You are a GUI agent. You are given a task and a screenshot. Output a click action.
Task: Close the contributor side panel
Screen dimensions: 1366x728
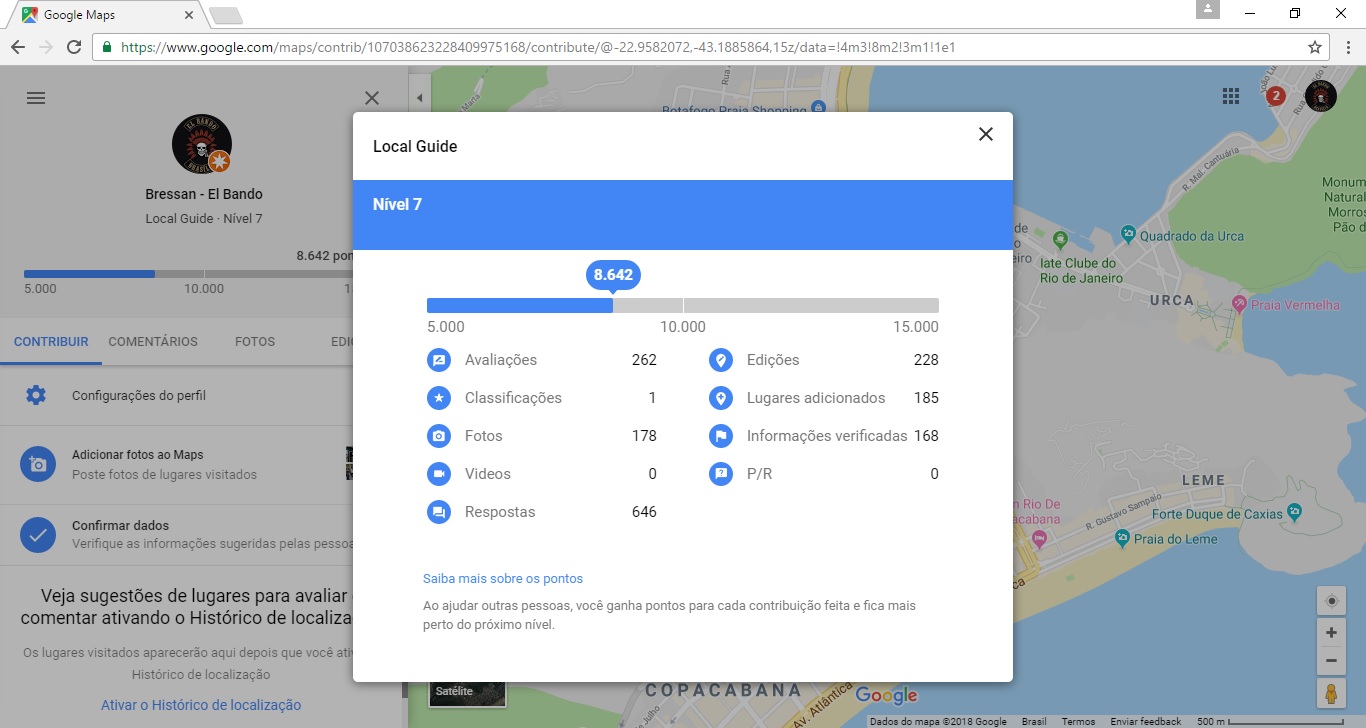(372, 98)
